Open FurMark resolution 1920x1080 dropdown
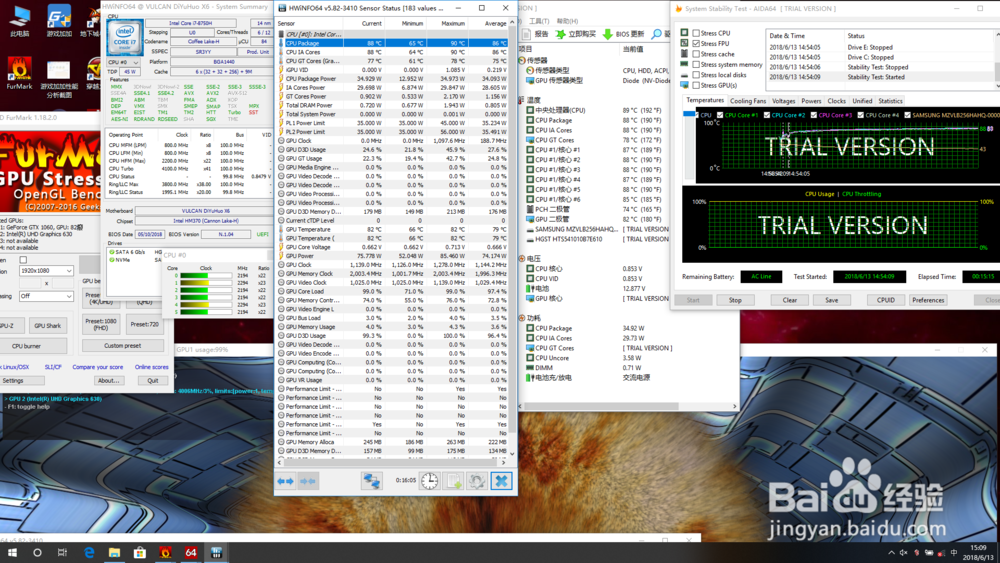This screenshot has height=563, width=1000. click(46, 270)
